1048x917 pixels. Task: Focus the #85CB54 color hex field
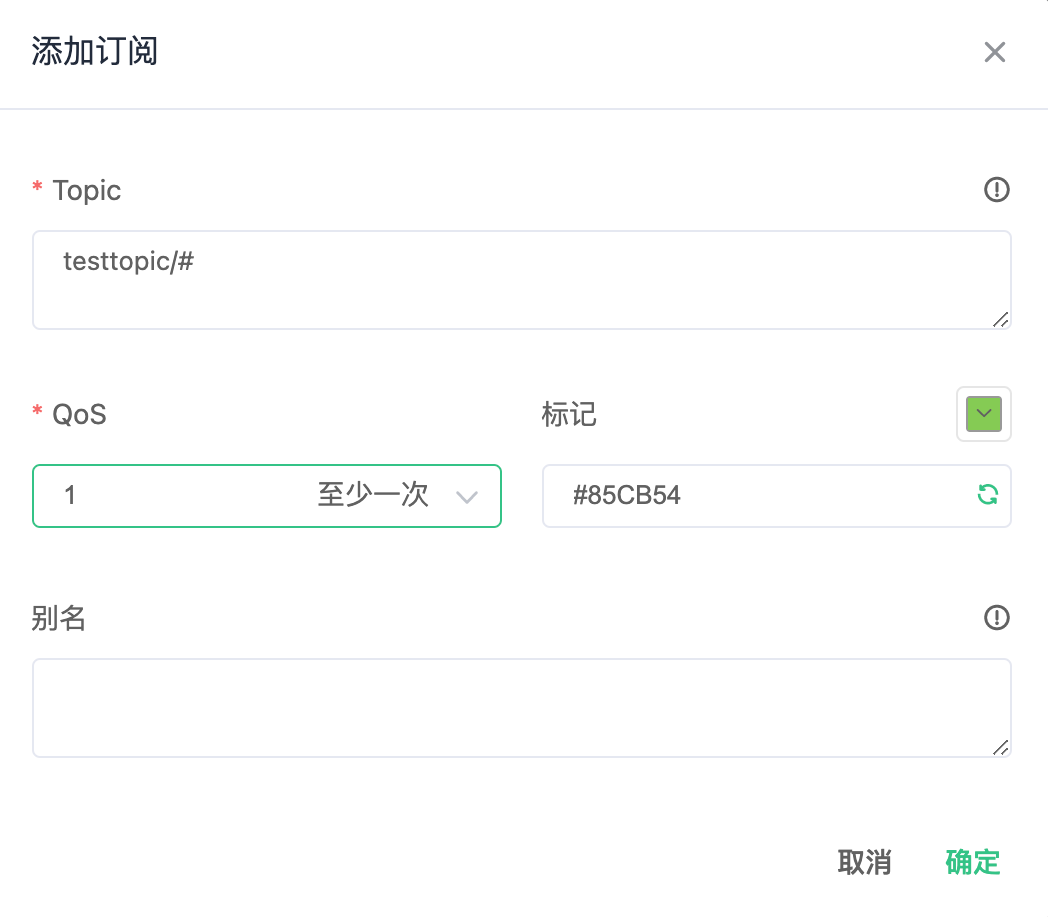750,495
